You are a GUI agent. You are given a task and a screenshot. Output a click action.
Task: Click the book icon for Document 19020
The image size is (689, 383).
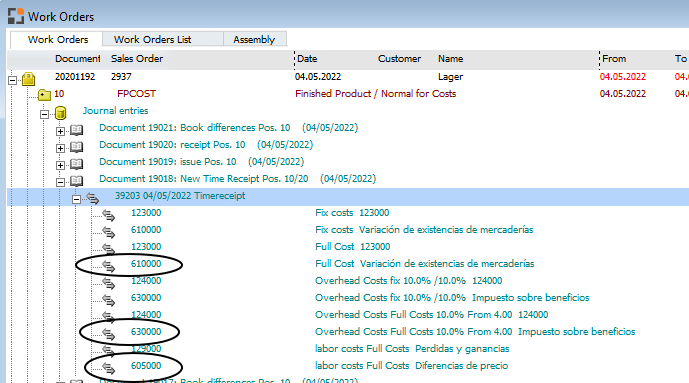(76, 147)
